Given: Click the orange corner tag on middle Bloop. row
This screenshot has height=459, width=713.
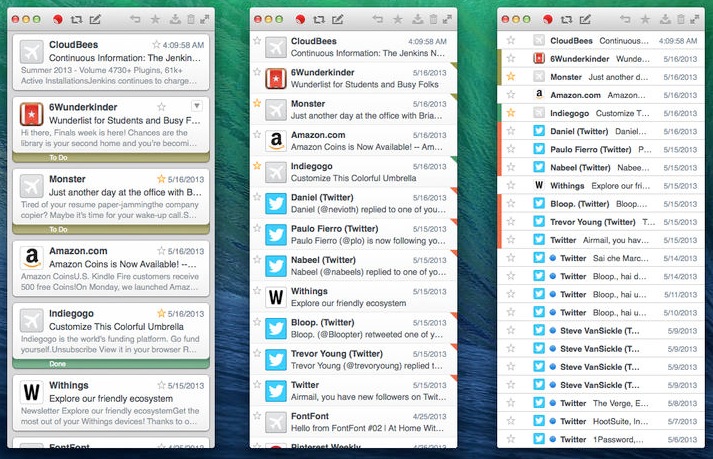Looking at the screenshot, I should coord(454,315).
